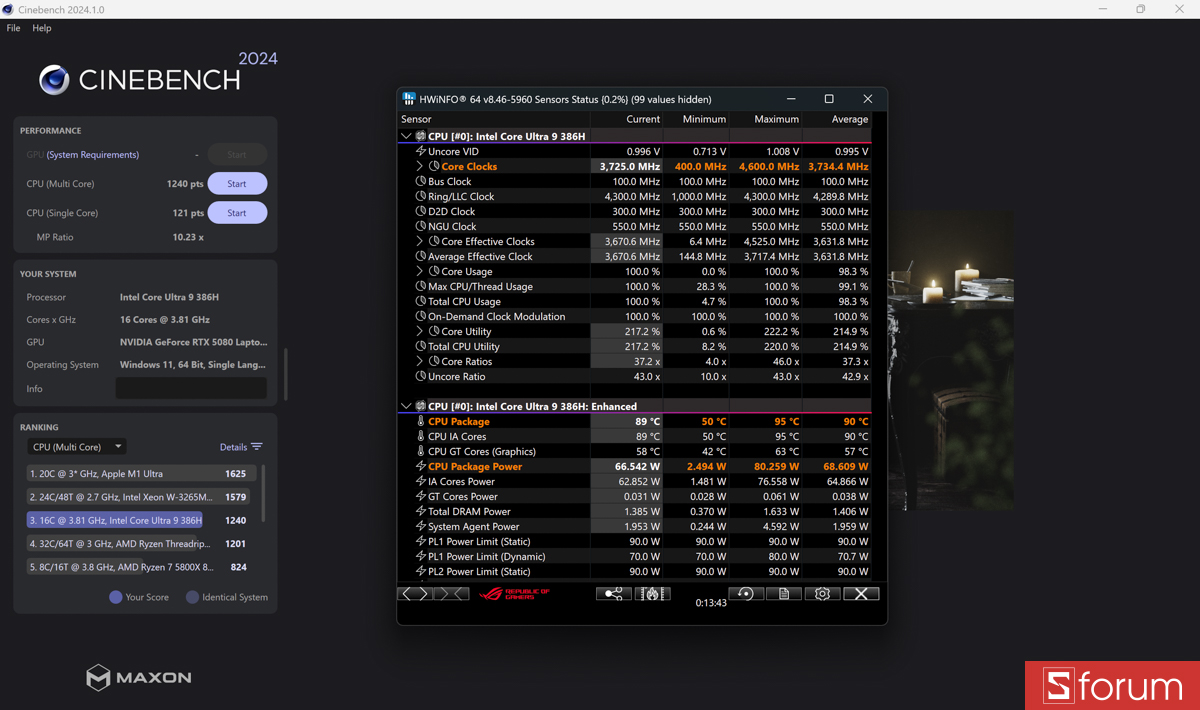Click the Ring/LLC Clock sensor row

(635, 196)
